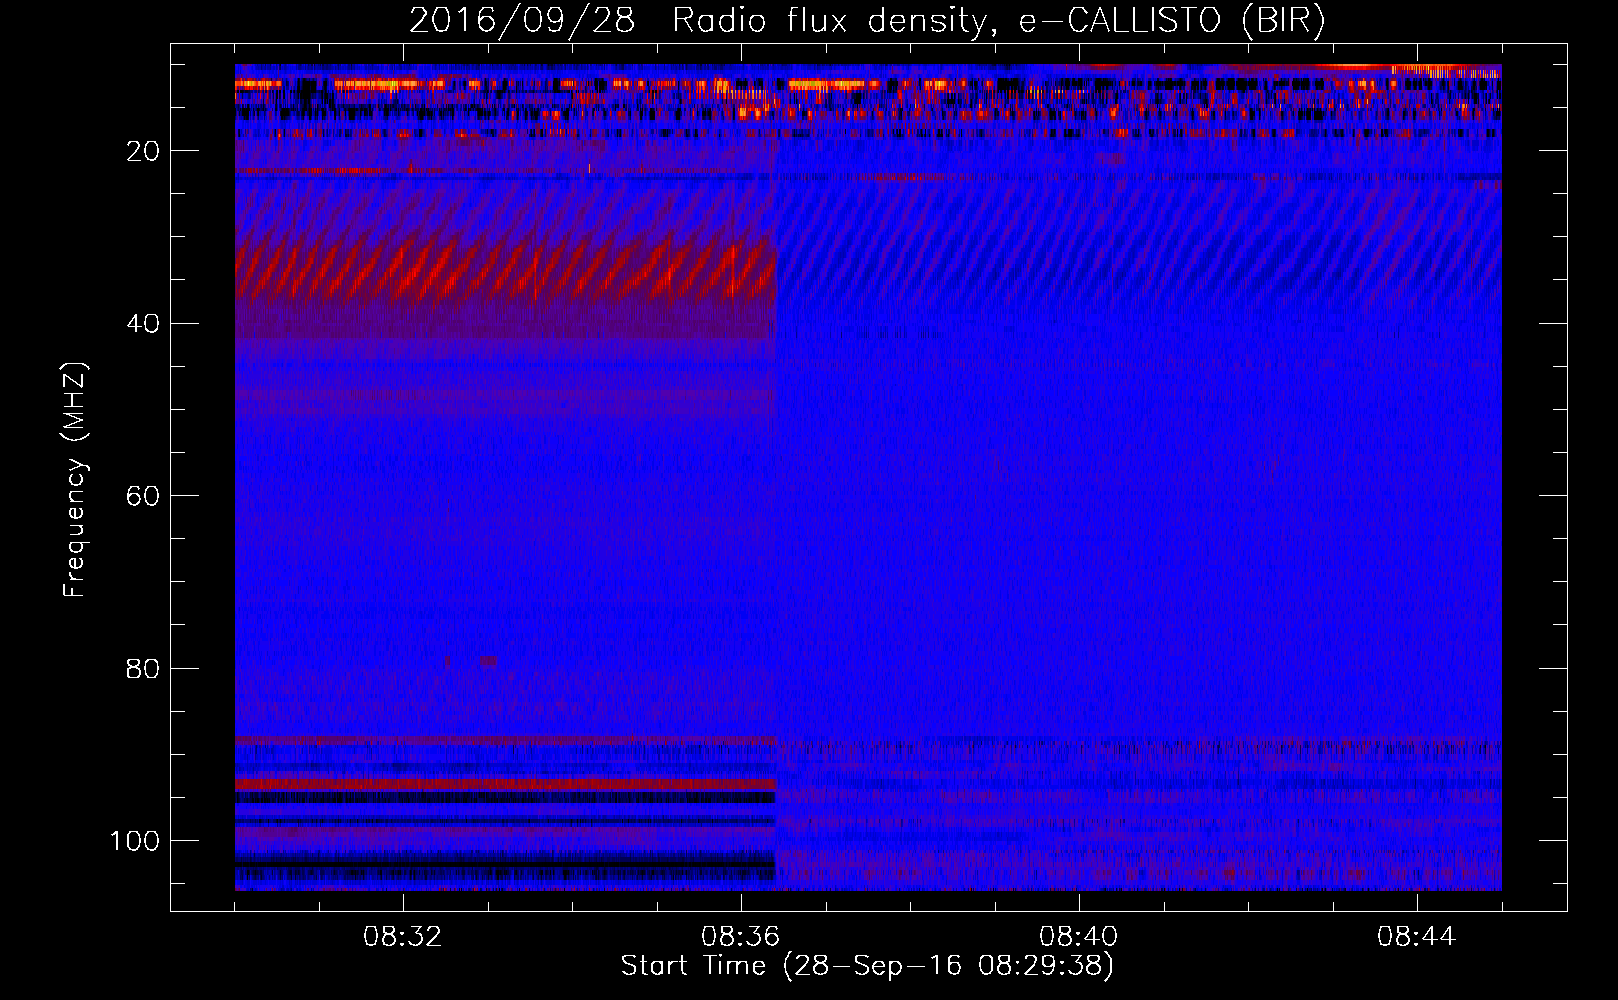Click the "60" frequency tick label

coord(143,496)
